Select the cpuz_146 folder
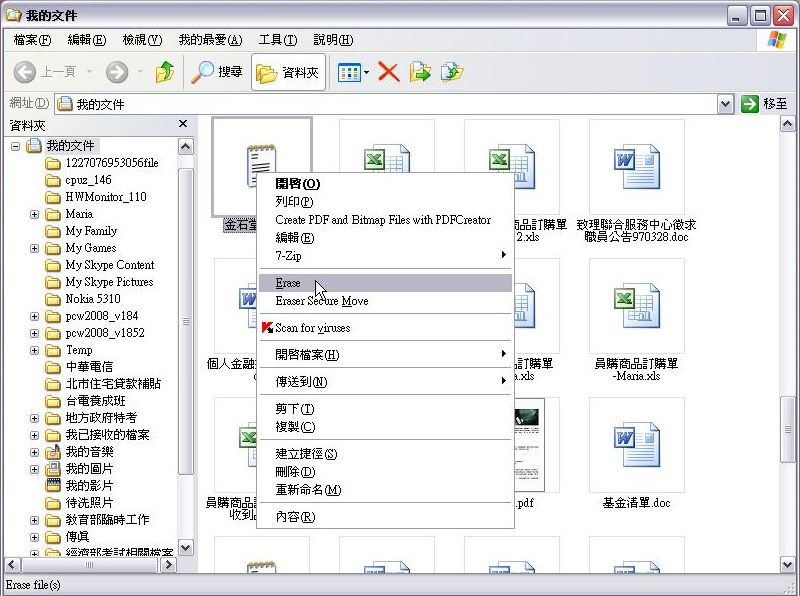Image resolution: width=800 pixels, height=596 pixels. point(79,180)
